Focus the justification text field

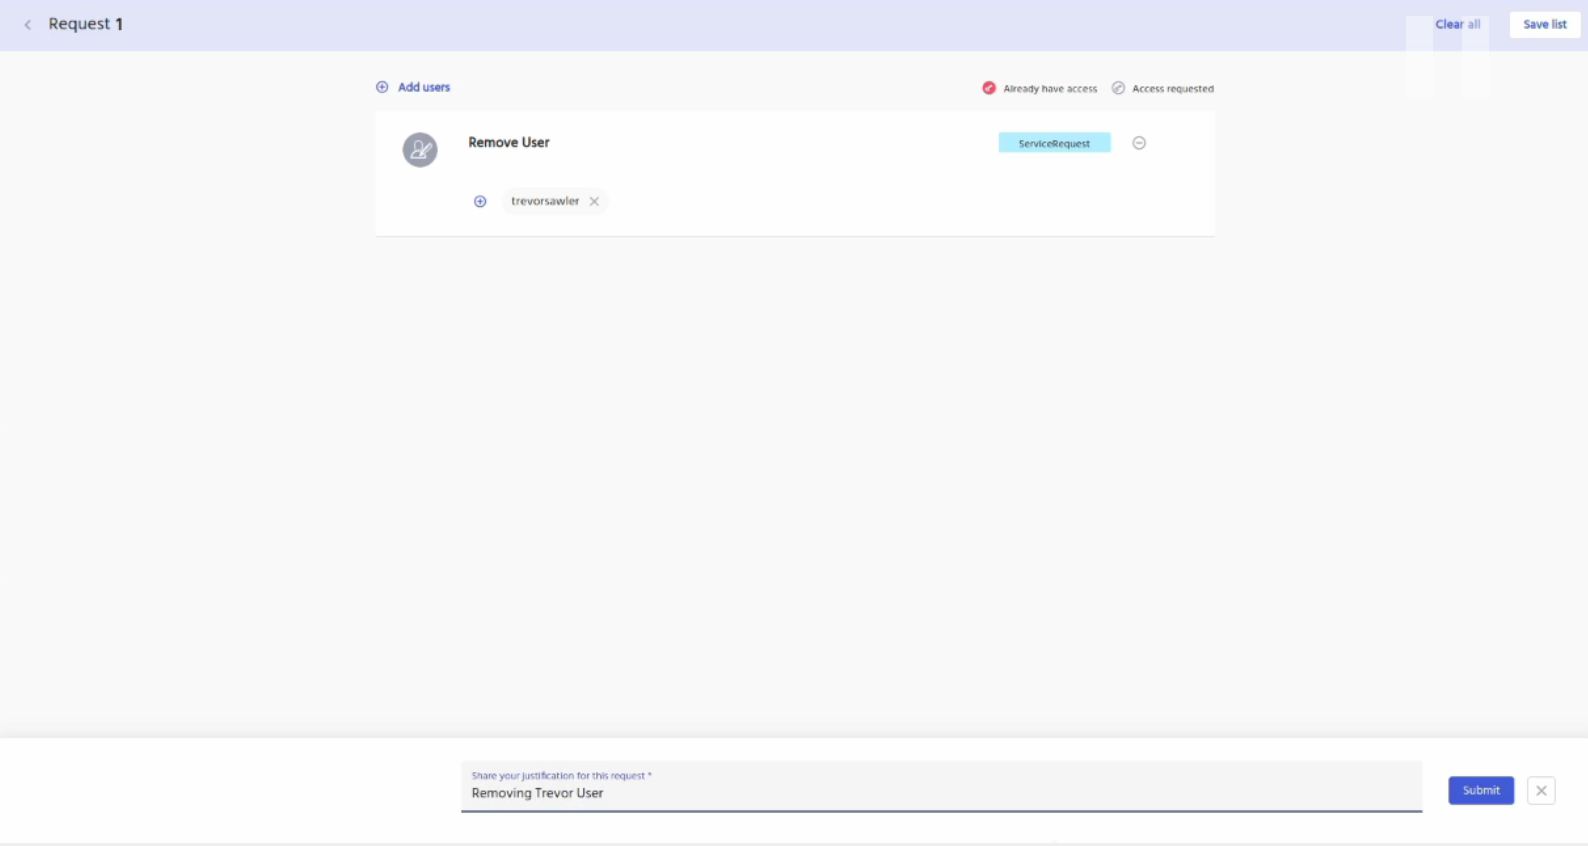(x=940, y=793)
